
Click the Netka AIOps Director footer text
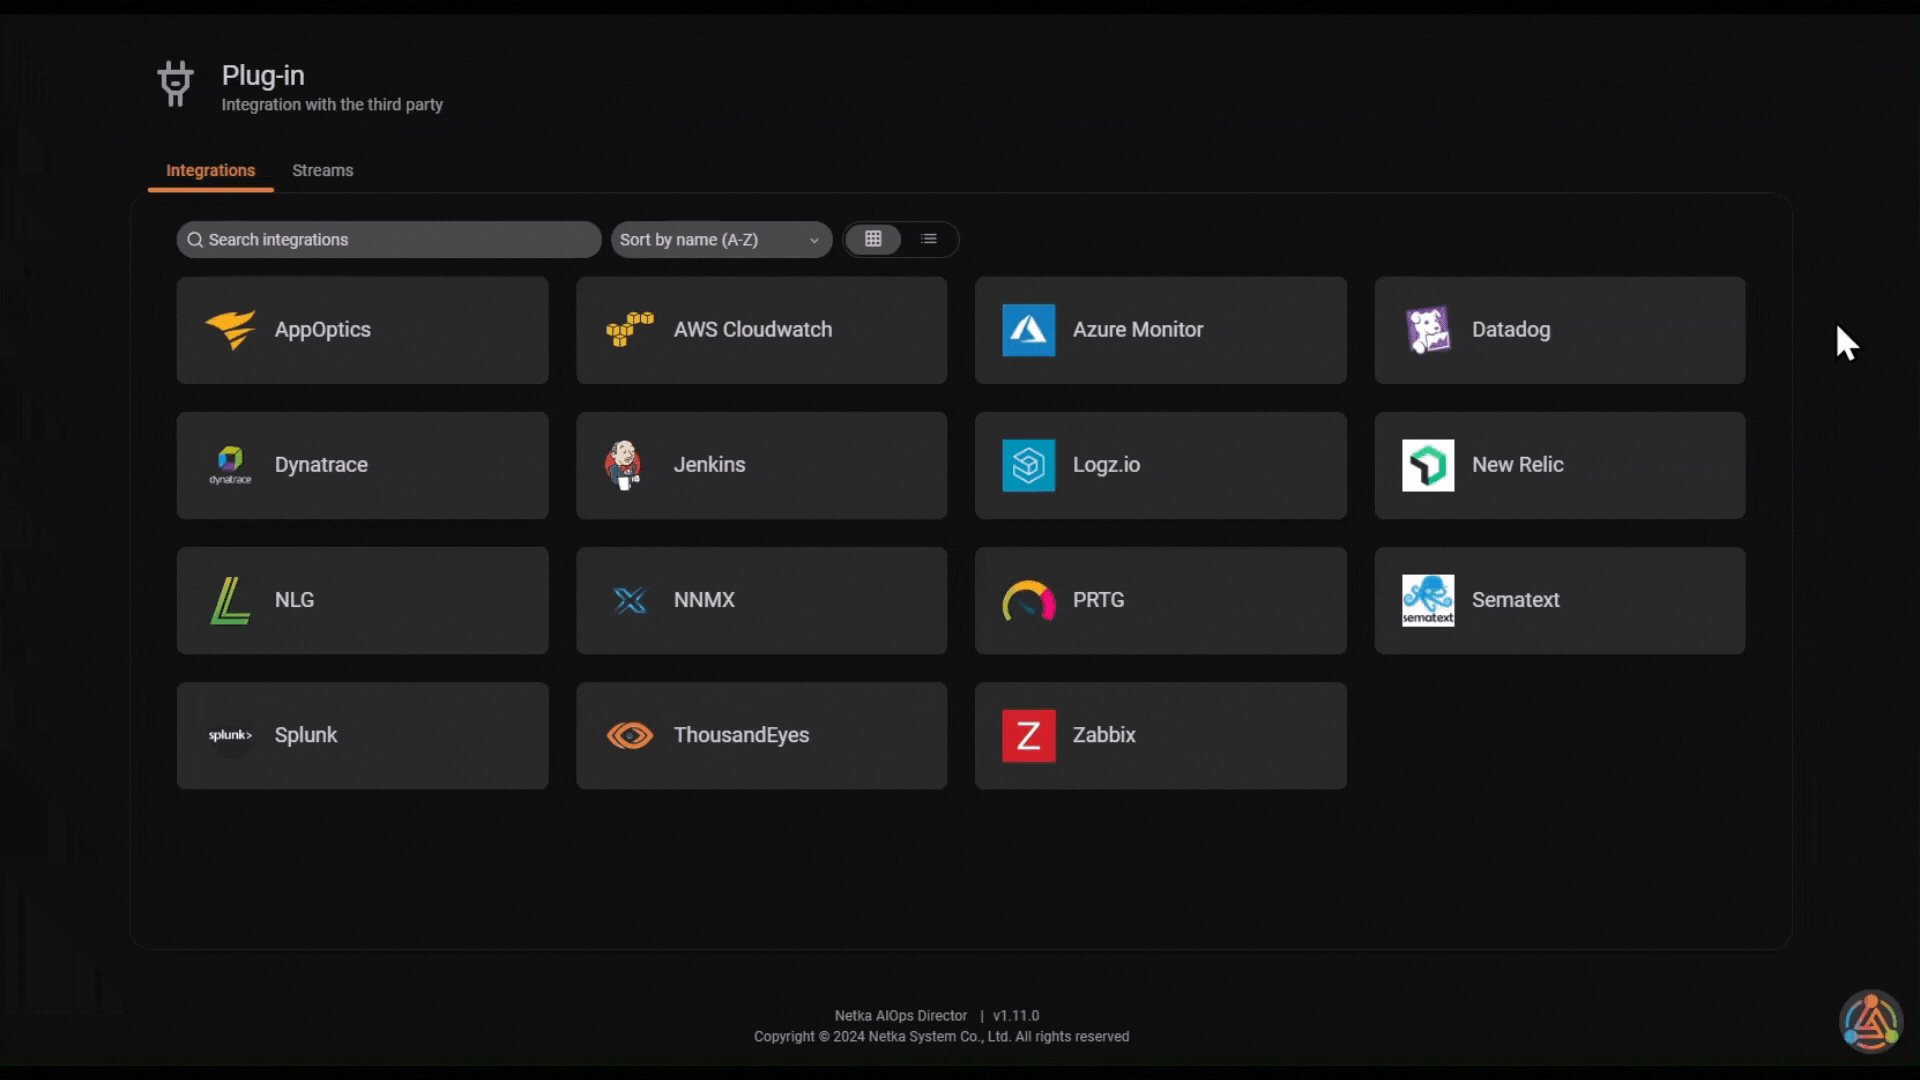coord(901,1016)
